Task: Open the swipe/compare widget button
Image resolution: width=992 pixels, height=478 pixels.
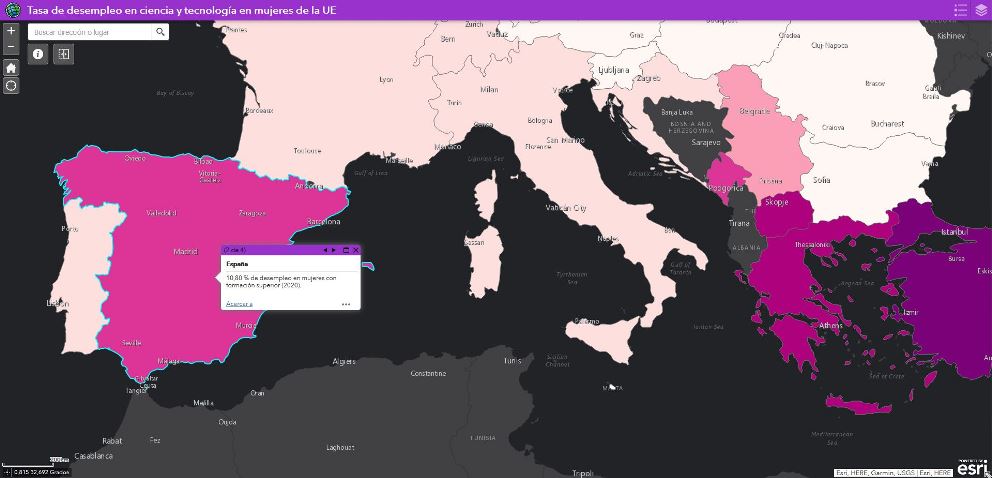Action: (64, 54)
